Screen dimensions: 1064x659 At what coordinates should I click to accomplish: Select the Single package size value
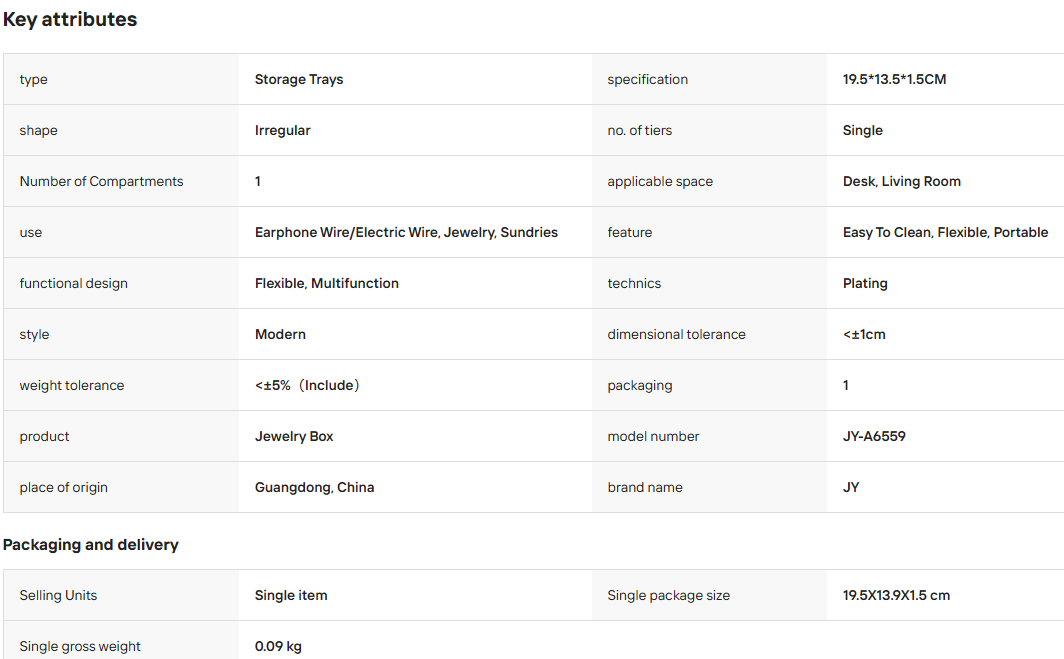pyautogui.click(x=896, y=595)
